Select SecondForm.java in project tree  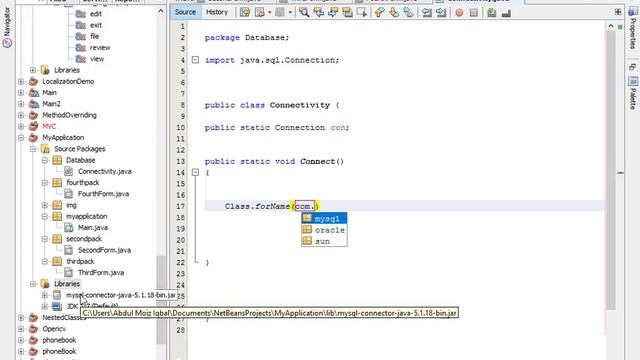[104, 250]
